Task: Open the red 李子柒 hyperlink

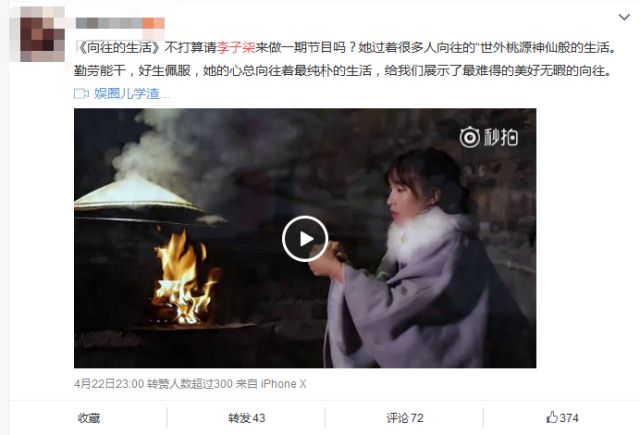Action: 236,47
